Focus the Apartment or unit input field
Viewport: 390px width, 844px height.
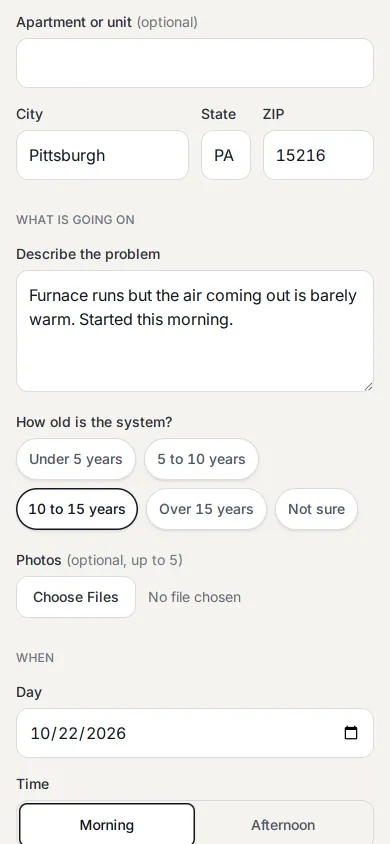coord(195,63)
